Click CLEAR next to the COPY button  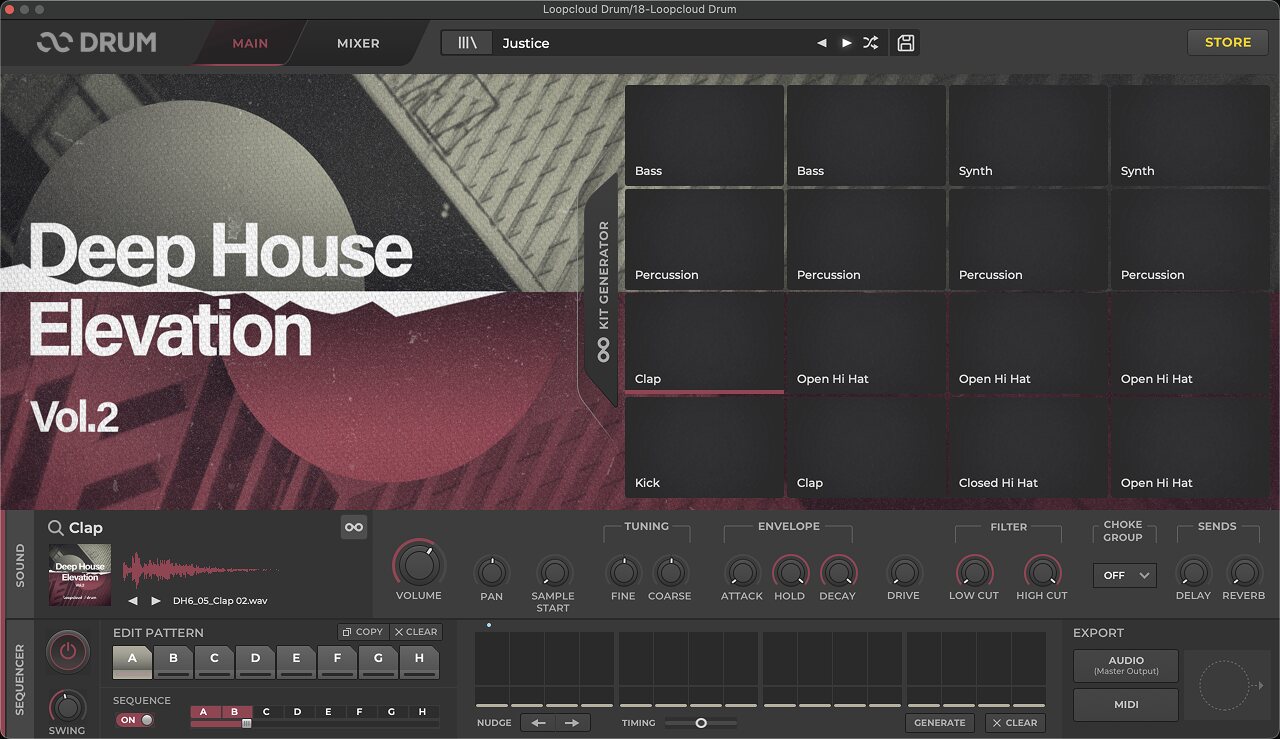pyautogui.click(x=415, y=632)
